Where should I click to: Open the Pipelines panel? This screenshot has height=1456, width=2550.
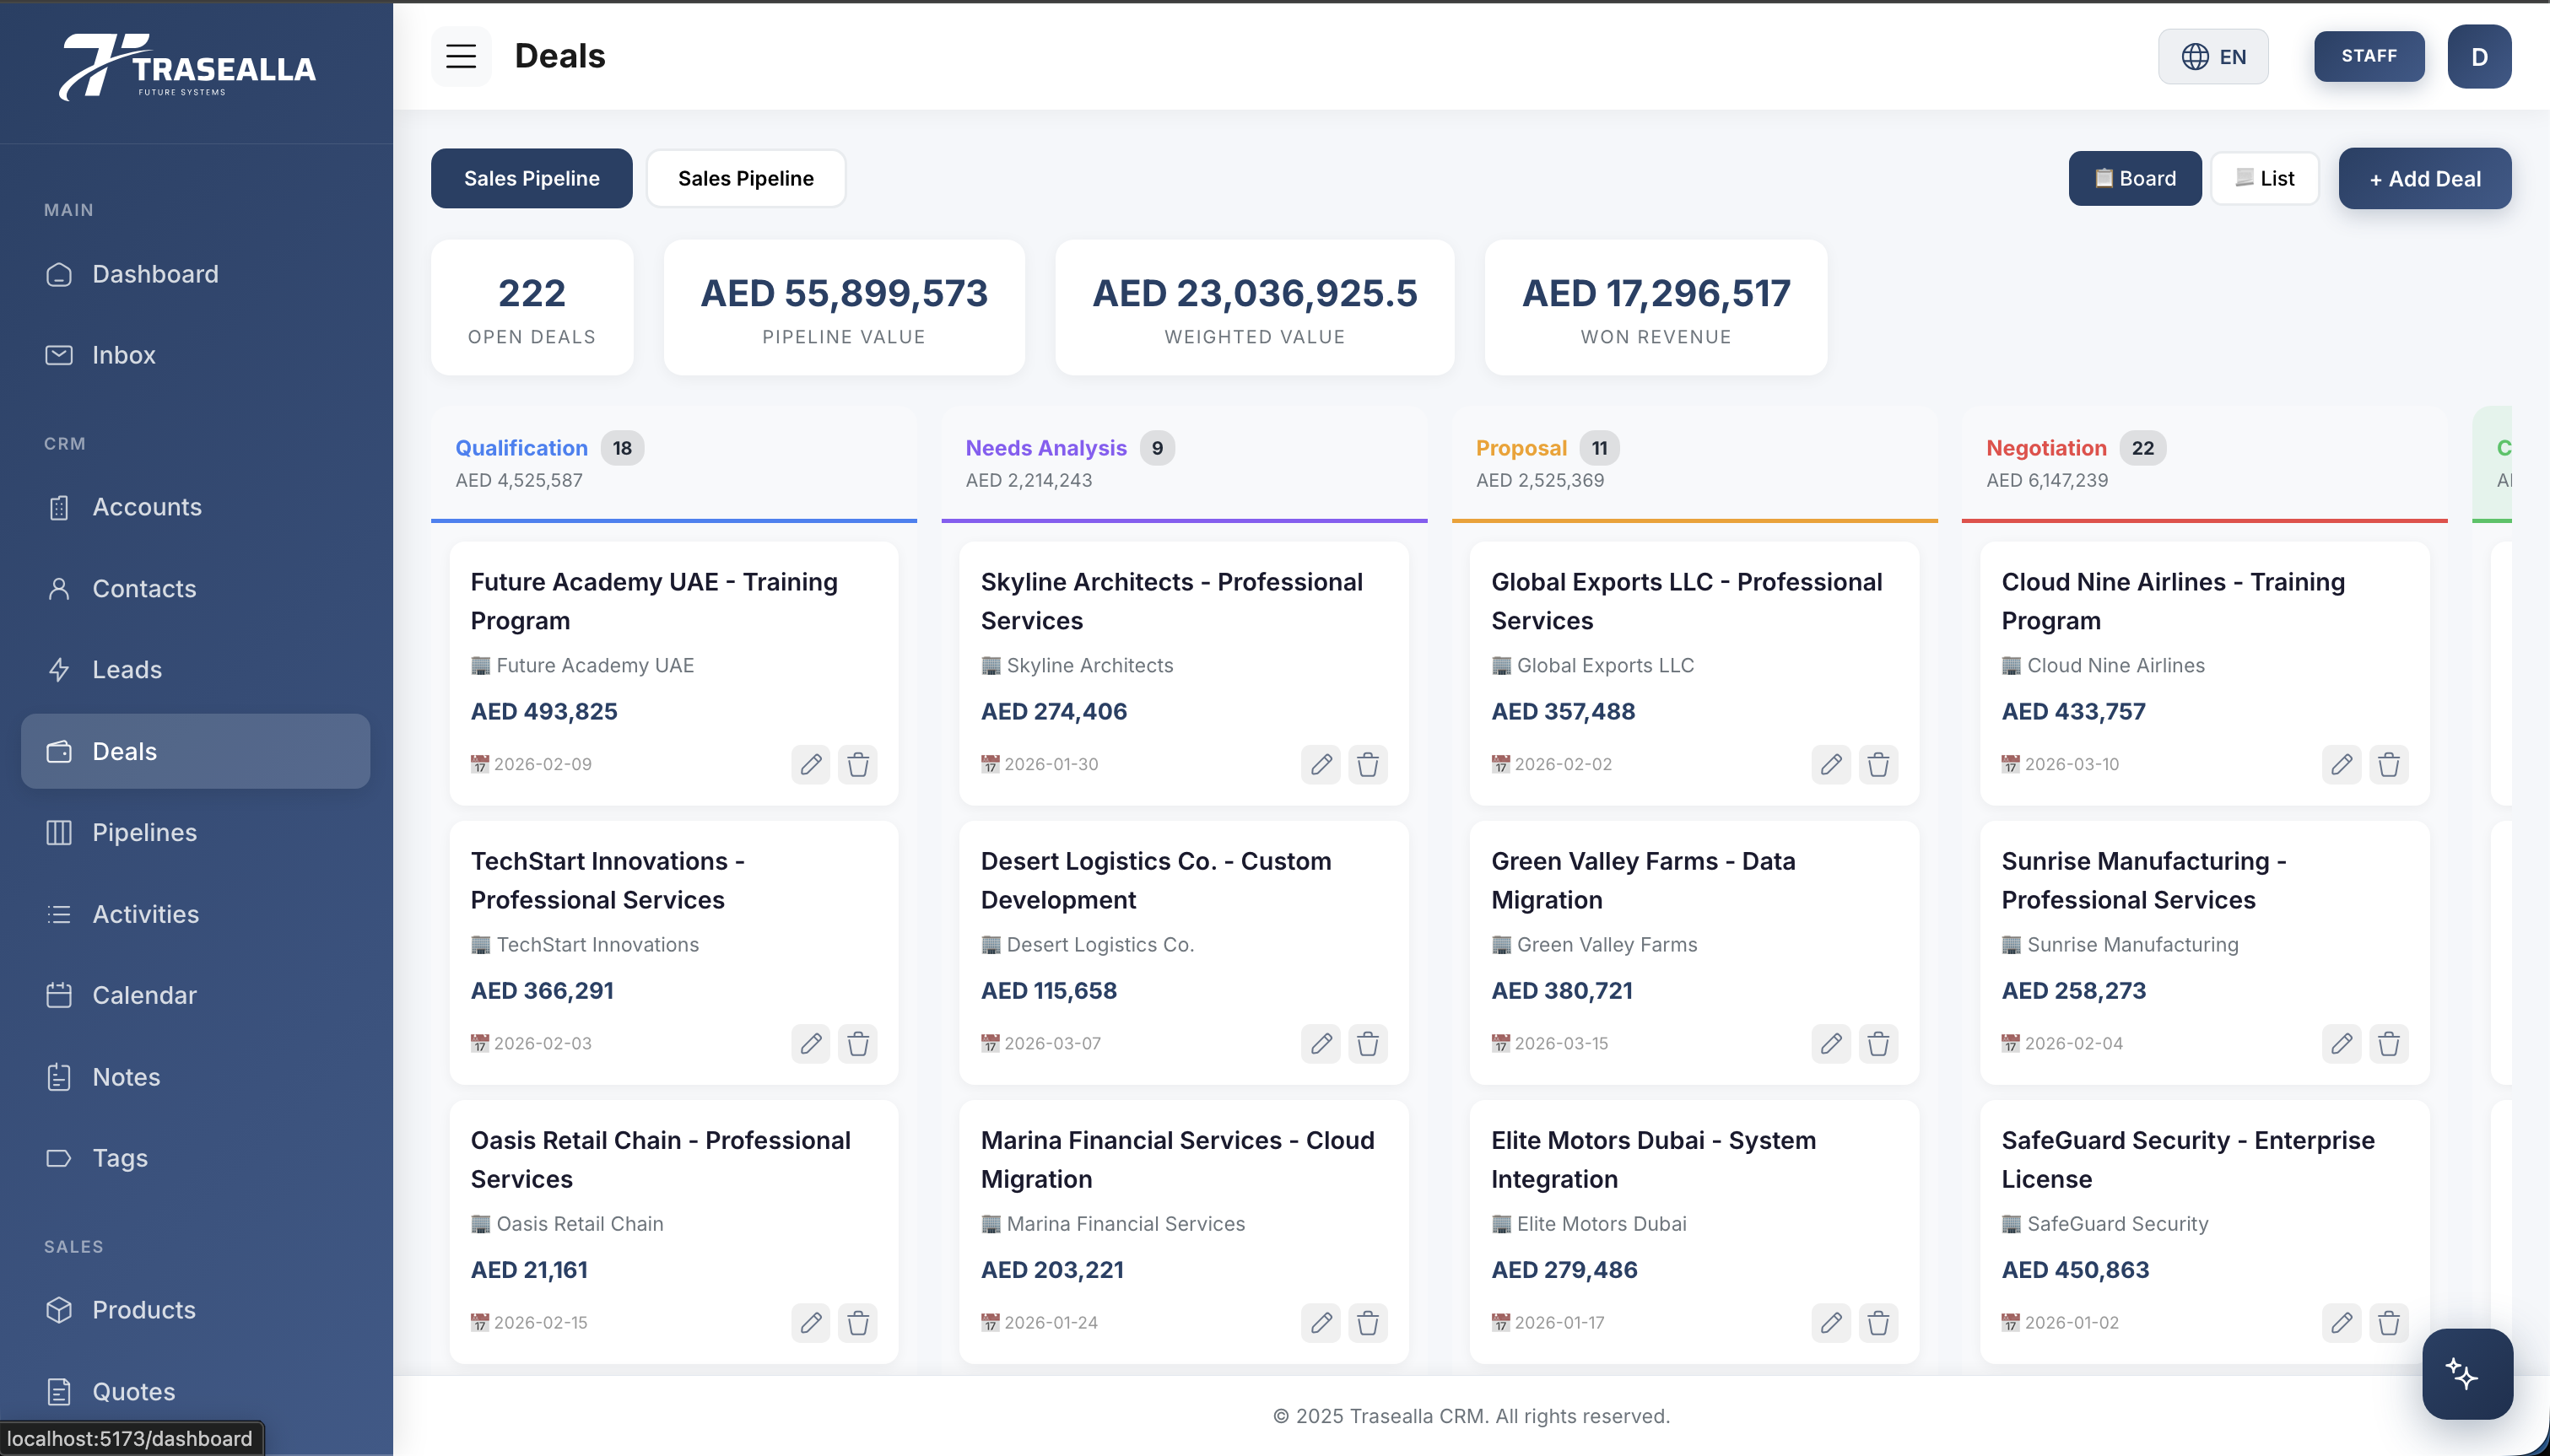(x=144, y=832)
